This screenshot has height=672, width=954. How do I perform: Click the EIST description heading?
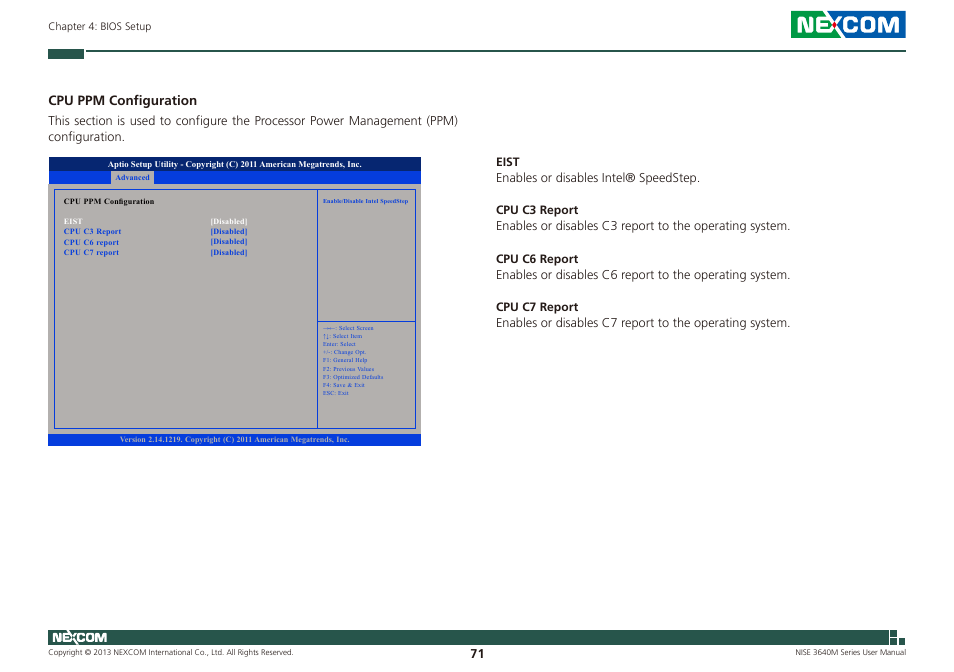pos(507,162)
